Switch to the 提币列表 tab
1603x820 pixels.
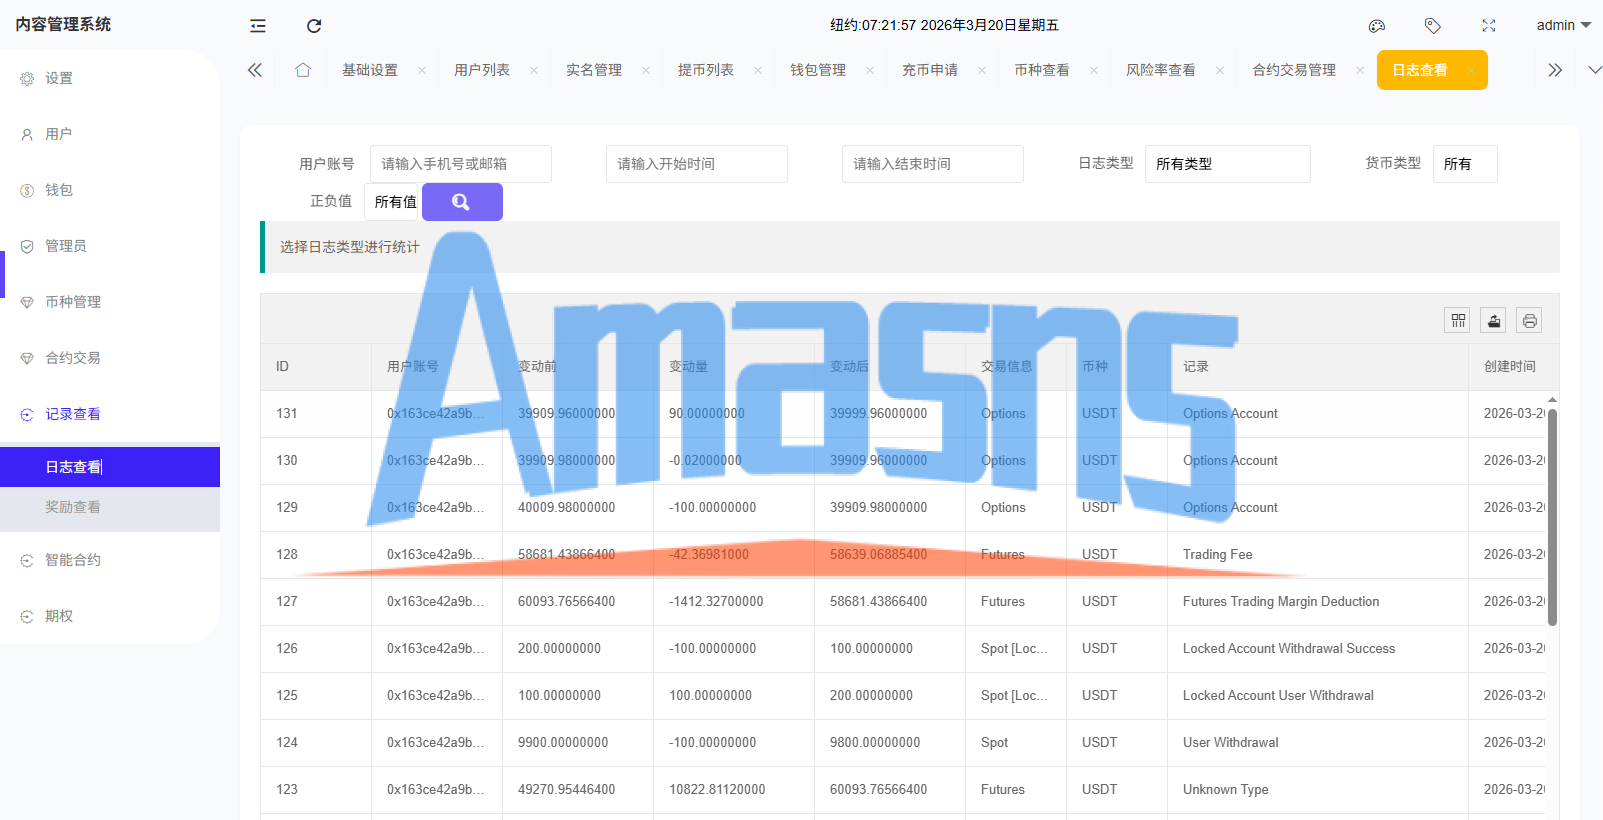tap(706, 70)
